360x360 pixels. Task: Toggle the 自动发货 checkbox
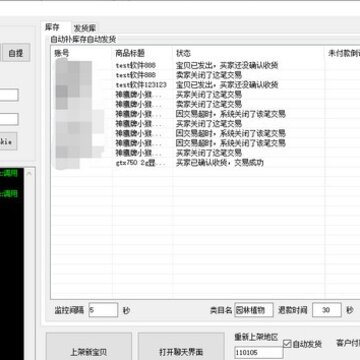coord(287,344)
